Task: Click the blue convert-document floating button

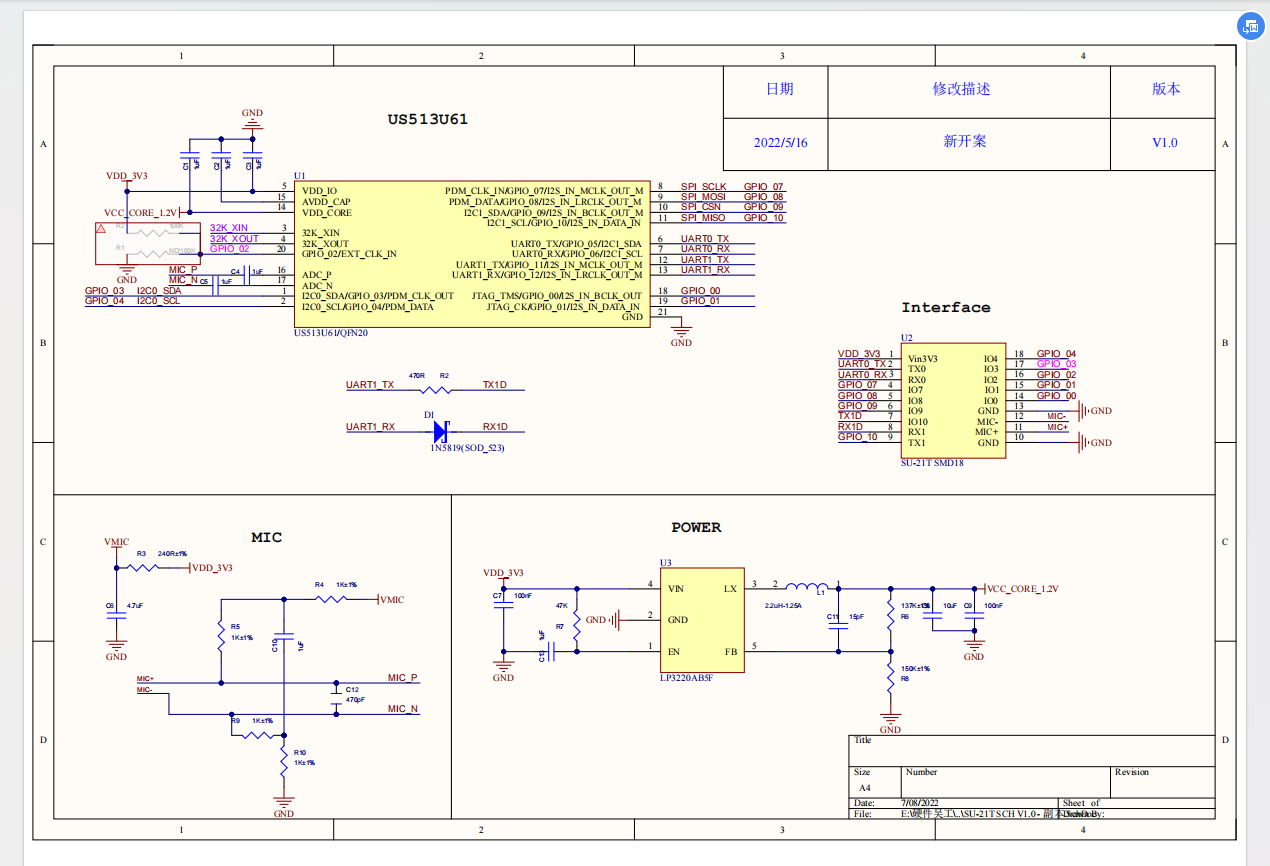Action: 1249,27
